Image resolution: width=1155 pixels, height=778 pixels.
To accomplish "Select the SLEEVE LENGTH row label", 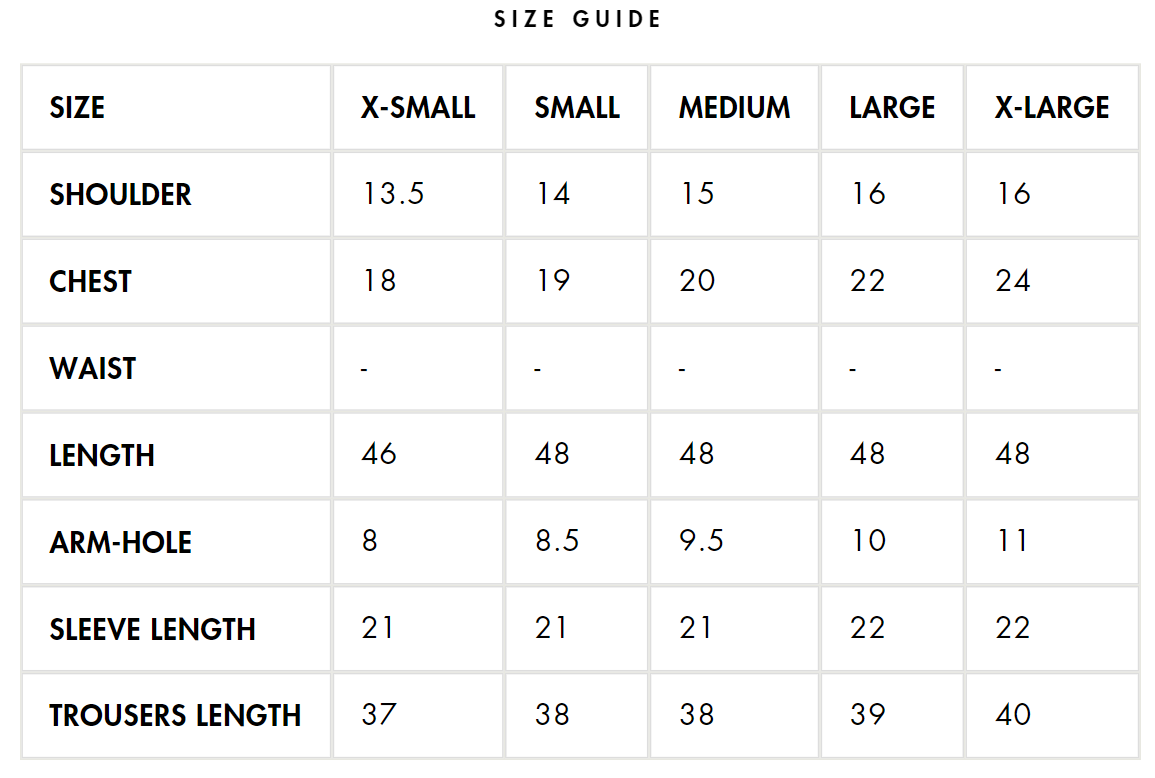I will click(152, 630).
